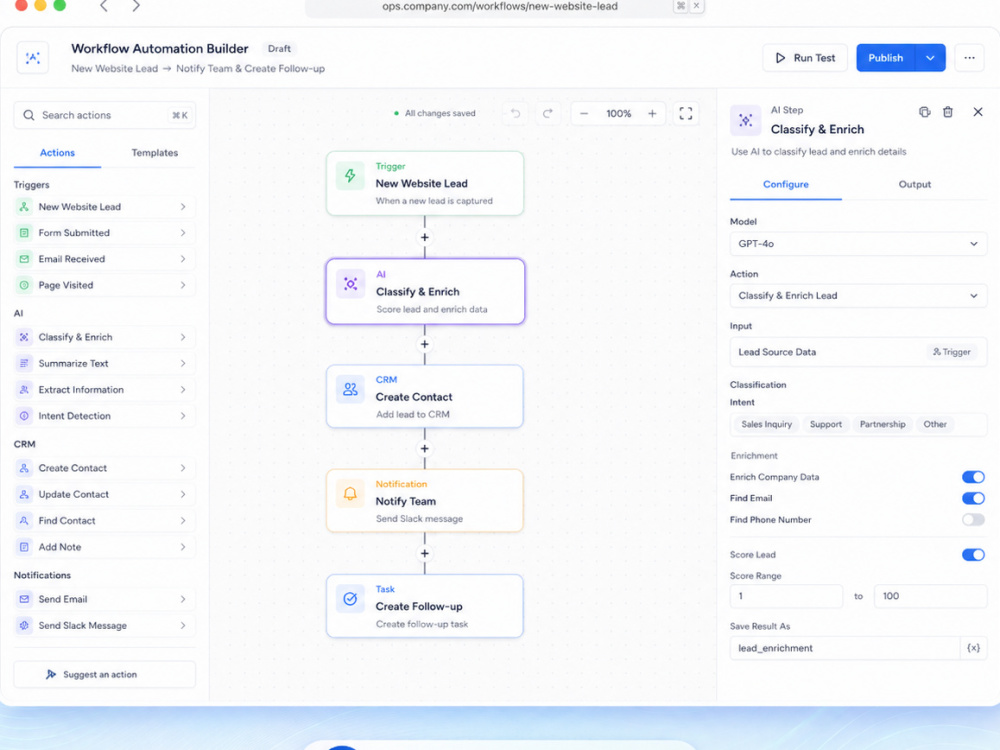Click the browser back arrow
Image resolution: width=1000 pixels, height=750 pixels.
pos(103,6)
